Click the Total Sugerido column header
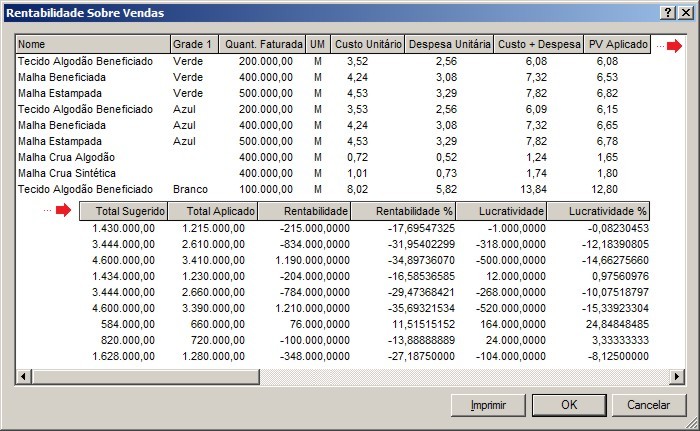Image resolution: width=700 pixels, height=431 pixels. coord(123,211)
